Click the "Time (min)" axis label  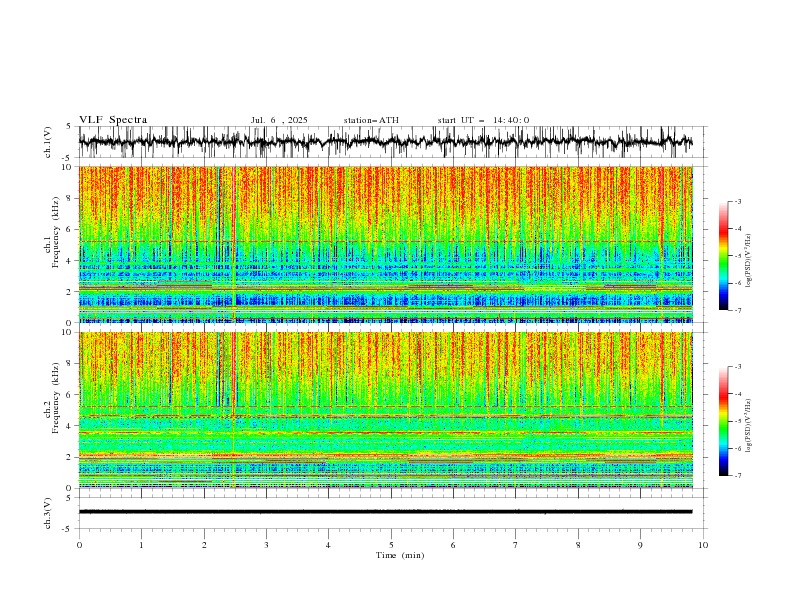(400, 555)
